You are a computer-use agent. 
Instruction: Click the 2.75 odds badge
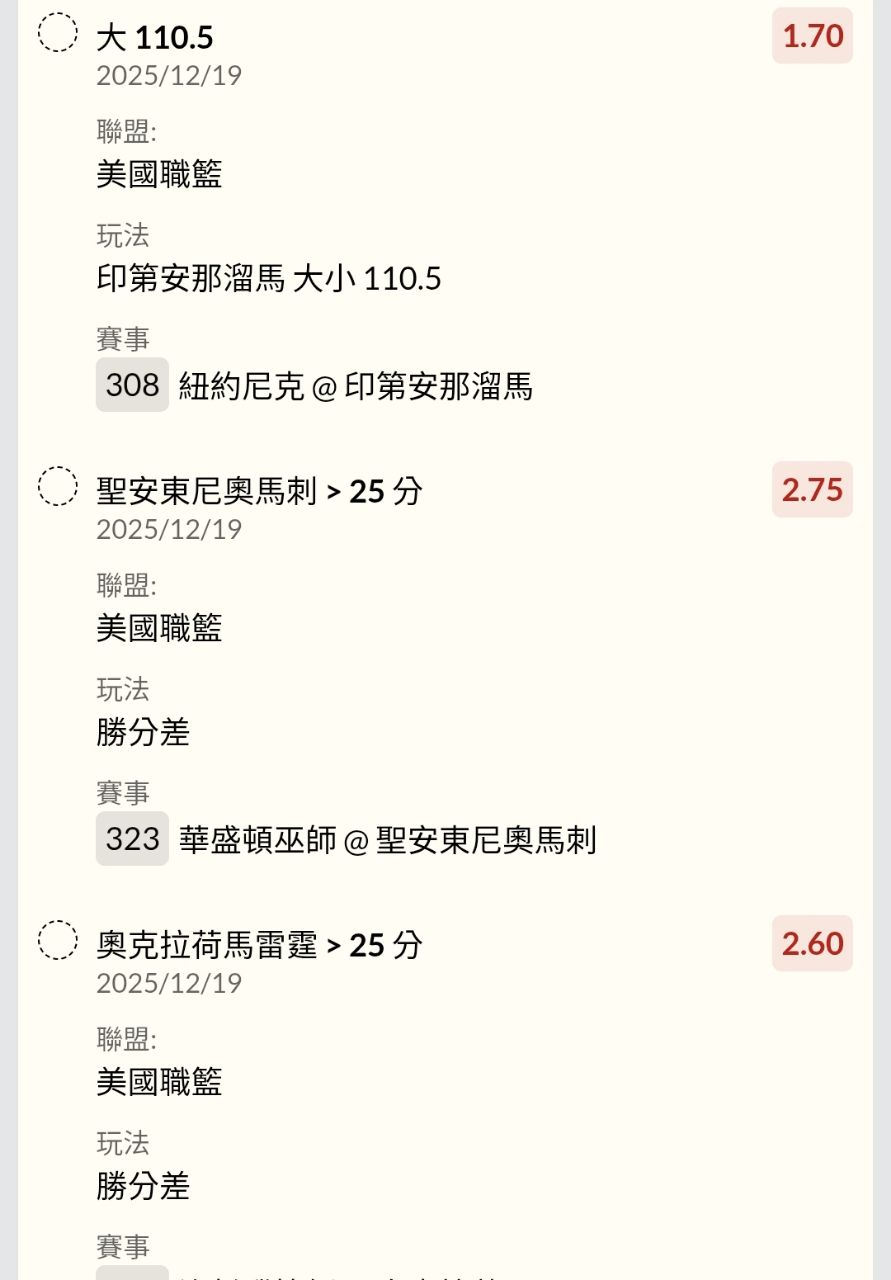(812, 490)
